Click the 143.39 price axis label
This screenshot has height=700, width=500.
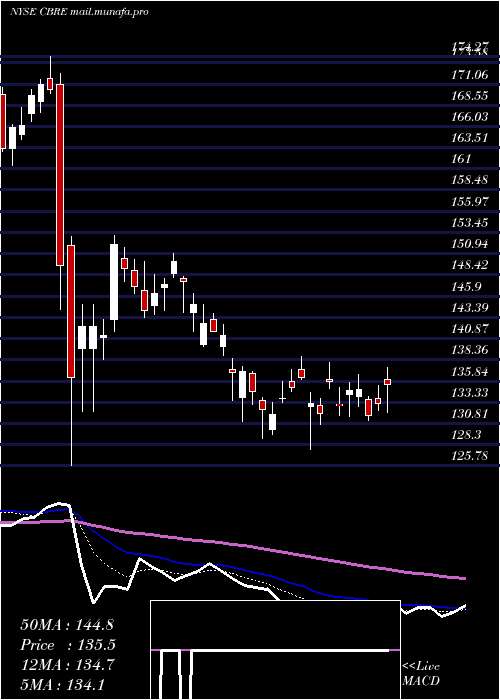[x=470, y=308]
